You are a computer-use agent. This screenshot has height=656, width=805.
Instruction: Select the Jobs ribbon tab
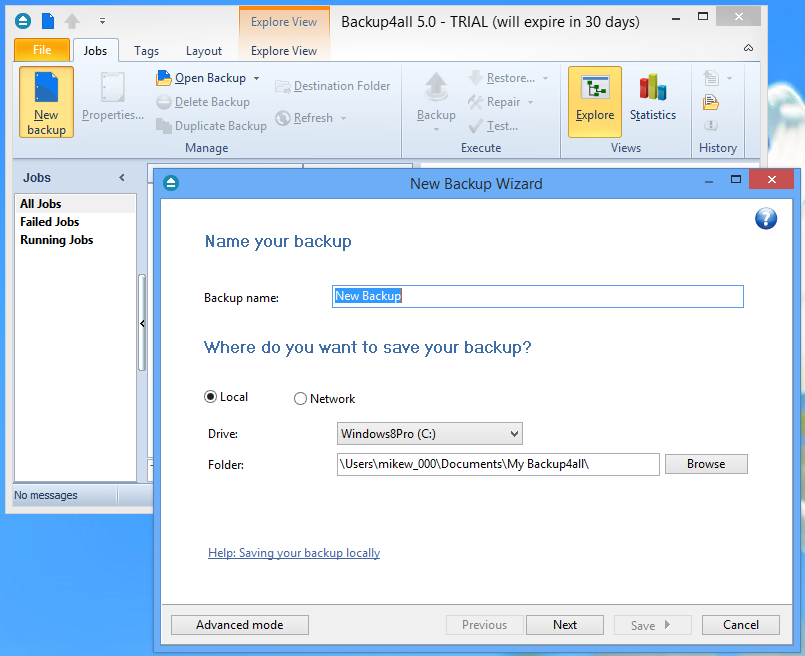pos(95,51)
